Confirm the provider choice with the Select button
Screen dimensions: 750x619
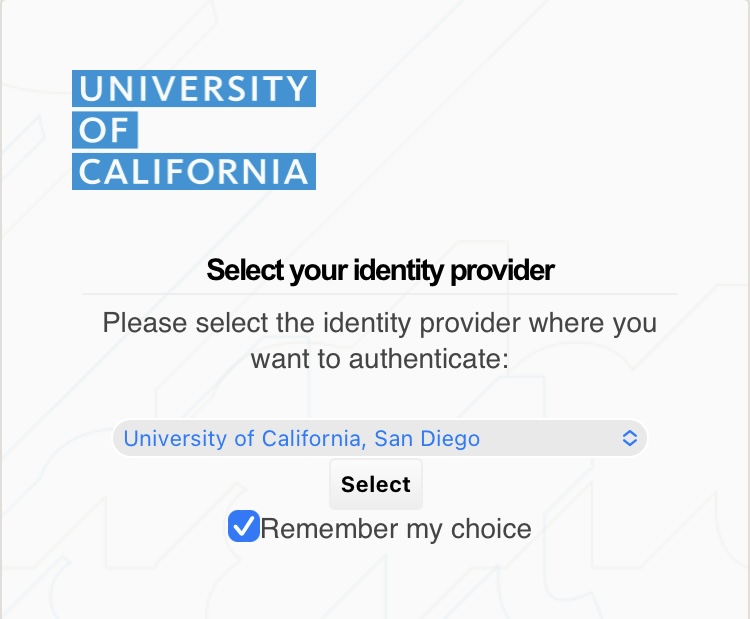click(x=375, y=484)
